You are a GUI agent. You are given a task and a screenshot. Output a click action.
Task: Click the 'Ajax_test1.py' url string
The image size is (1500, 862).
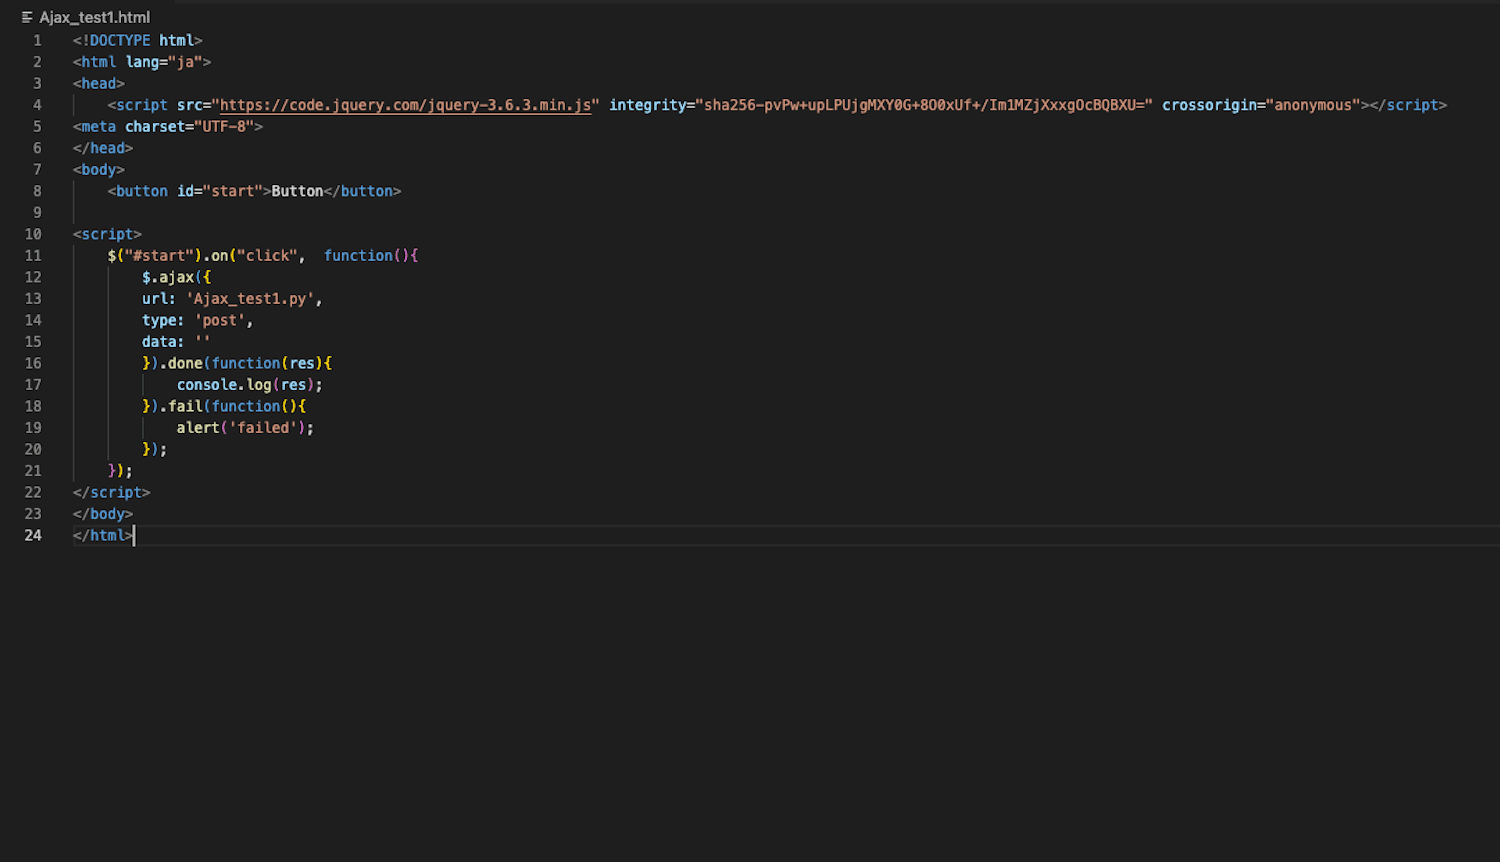pyautogui.click(x=251, y=299)
